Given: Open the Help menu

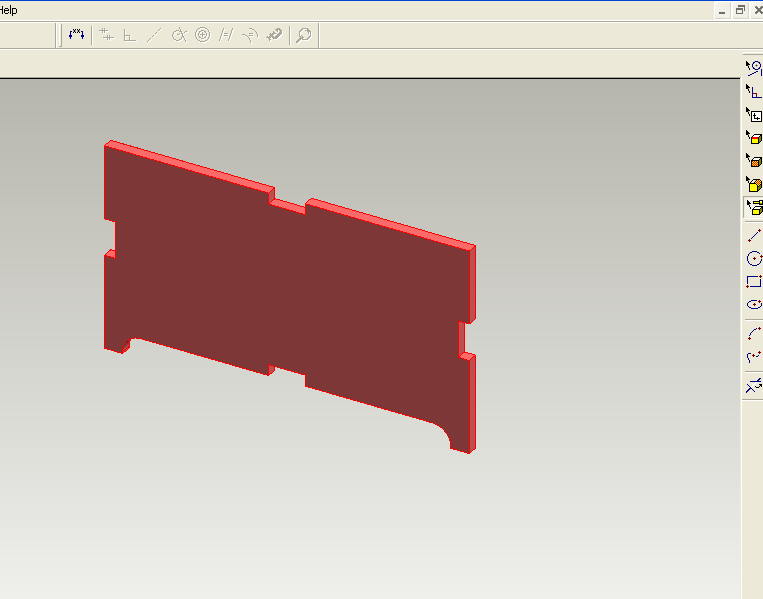Looking at the screenshot, I should (8, 10).
